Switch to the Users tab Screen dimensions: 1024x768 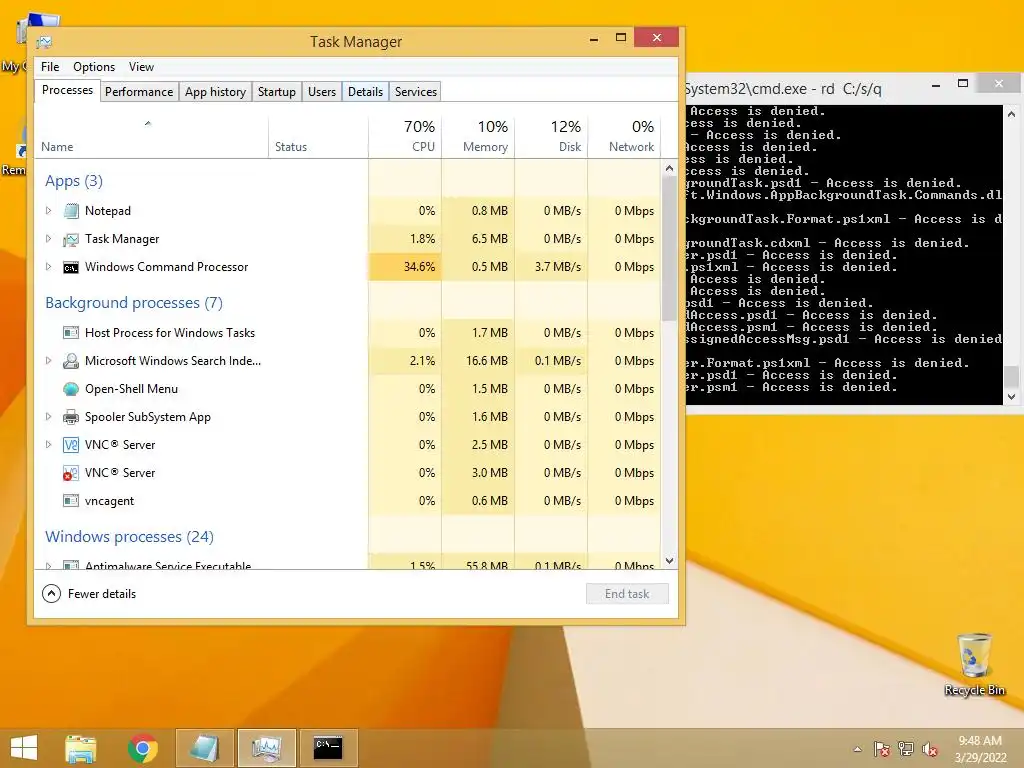322,92
